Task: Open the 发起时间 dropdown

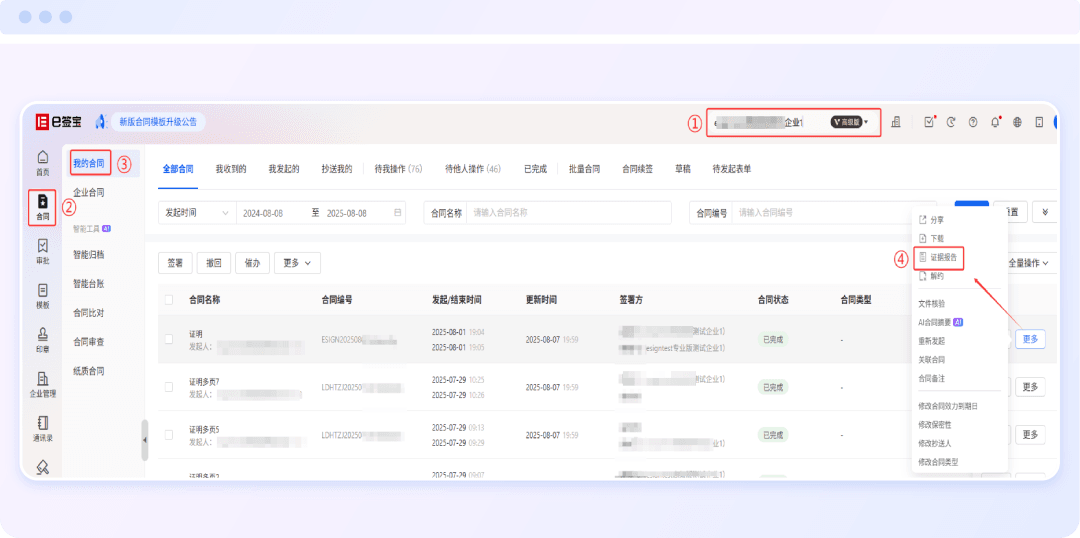Action: pos(197,213)
